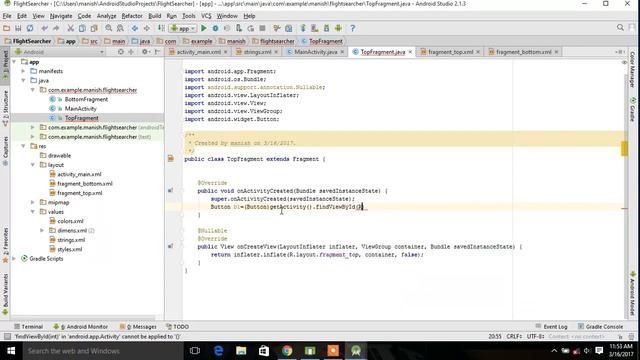The width and height of the screenshot is (640, 360).
Task: Close the fragment_bottom.xml tab
Action: (x=556, y=52)
